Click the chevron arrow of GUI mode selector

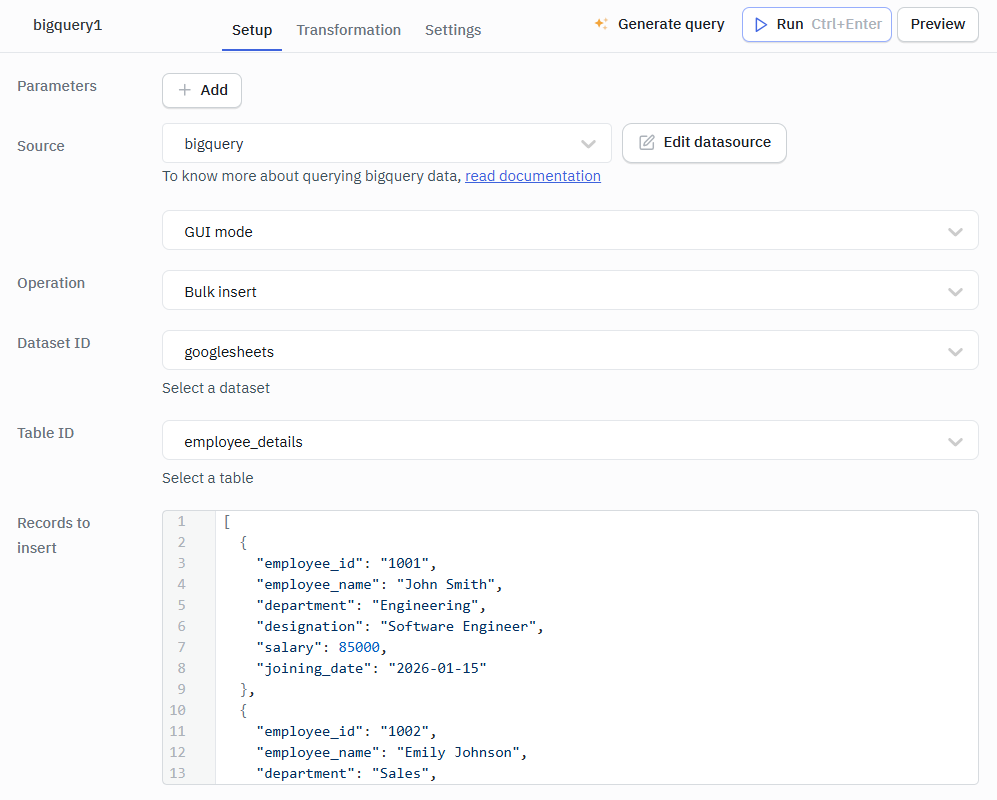955,231
